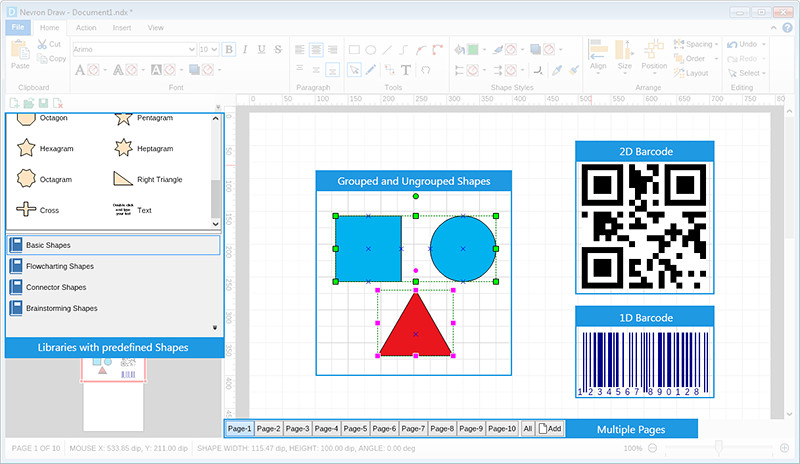Screen dimensions: 800x464
Task: Select the pointer tool in Tools
Action: click(x=353, y=70)
